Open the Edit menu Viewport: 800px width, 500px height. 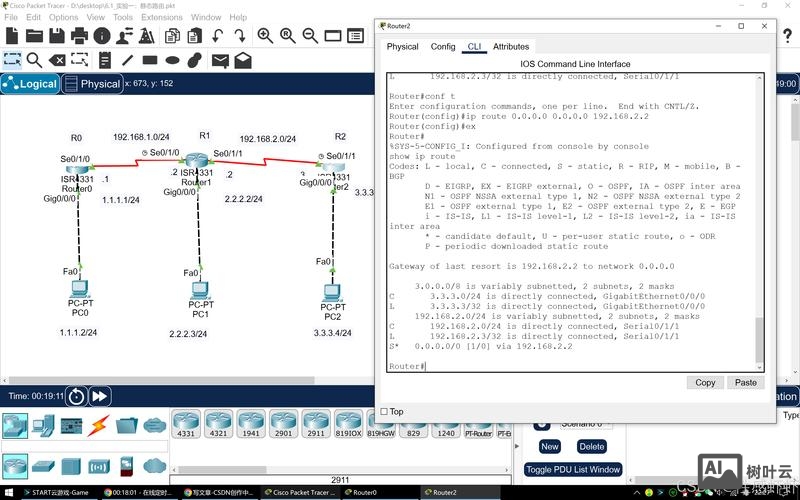pos(33,17)
